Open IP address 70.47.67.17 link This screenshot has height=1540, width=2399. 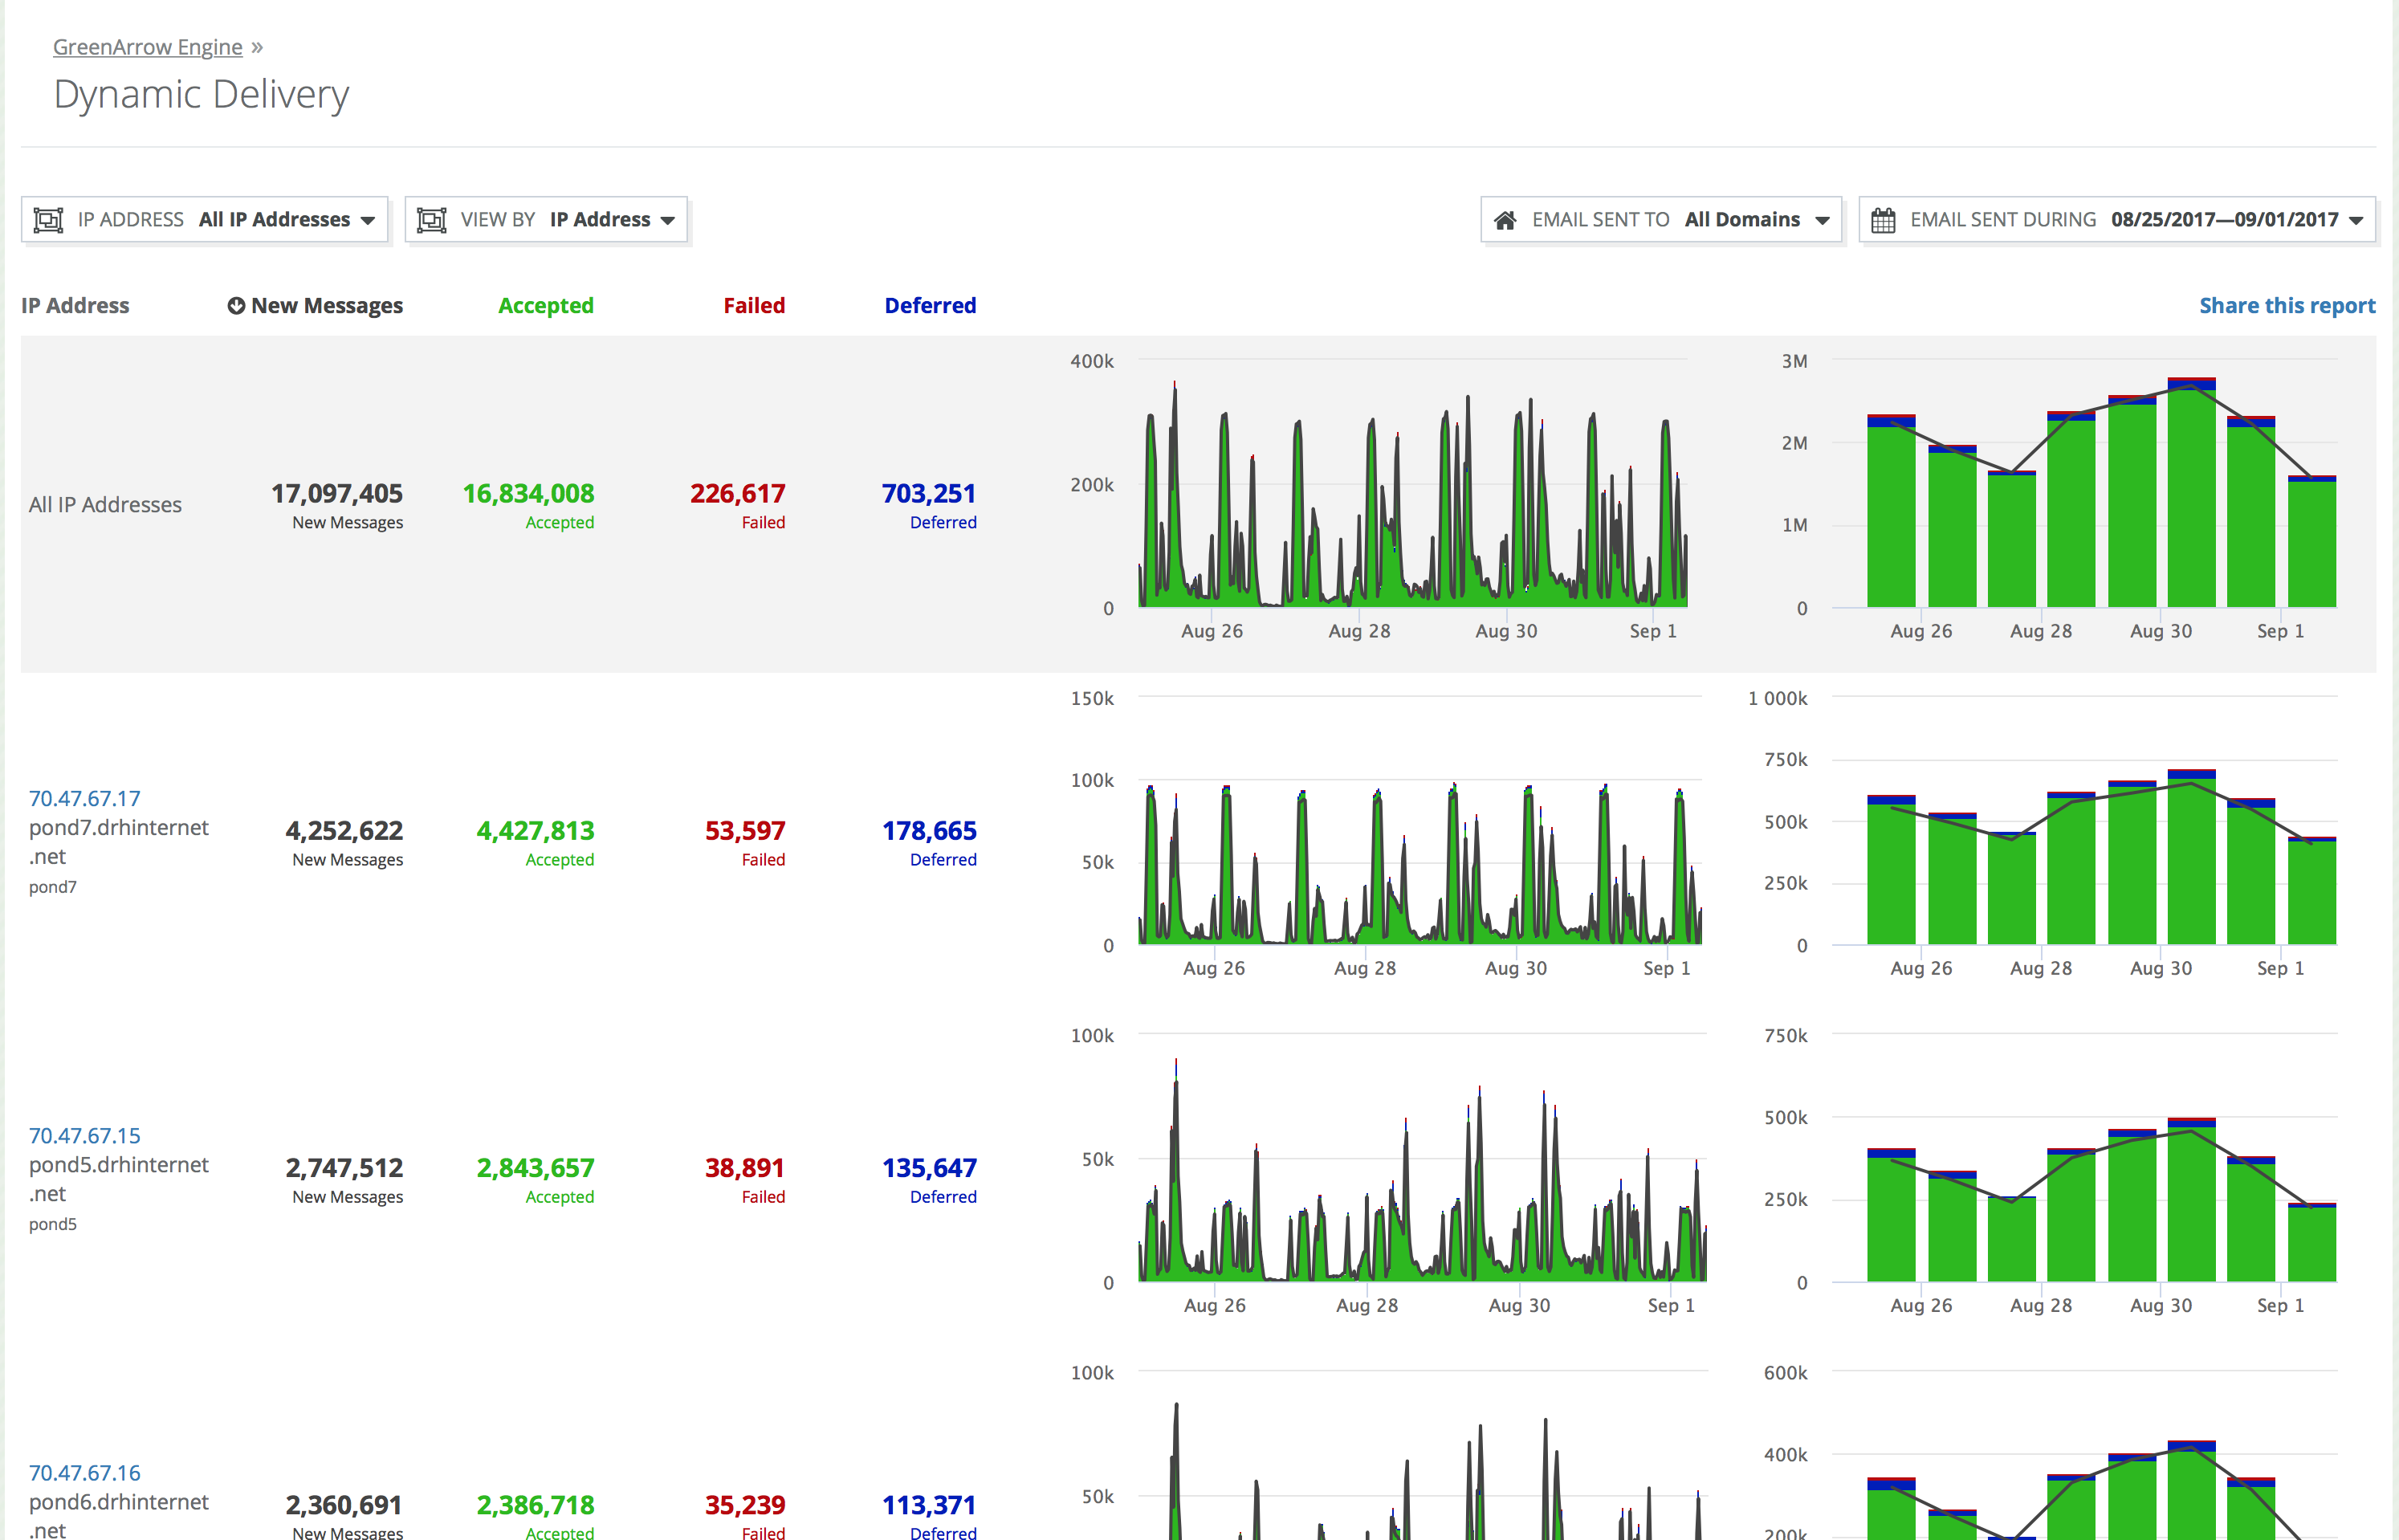(x=84, y=798)
